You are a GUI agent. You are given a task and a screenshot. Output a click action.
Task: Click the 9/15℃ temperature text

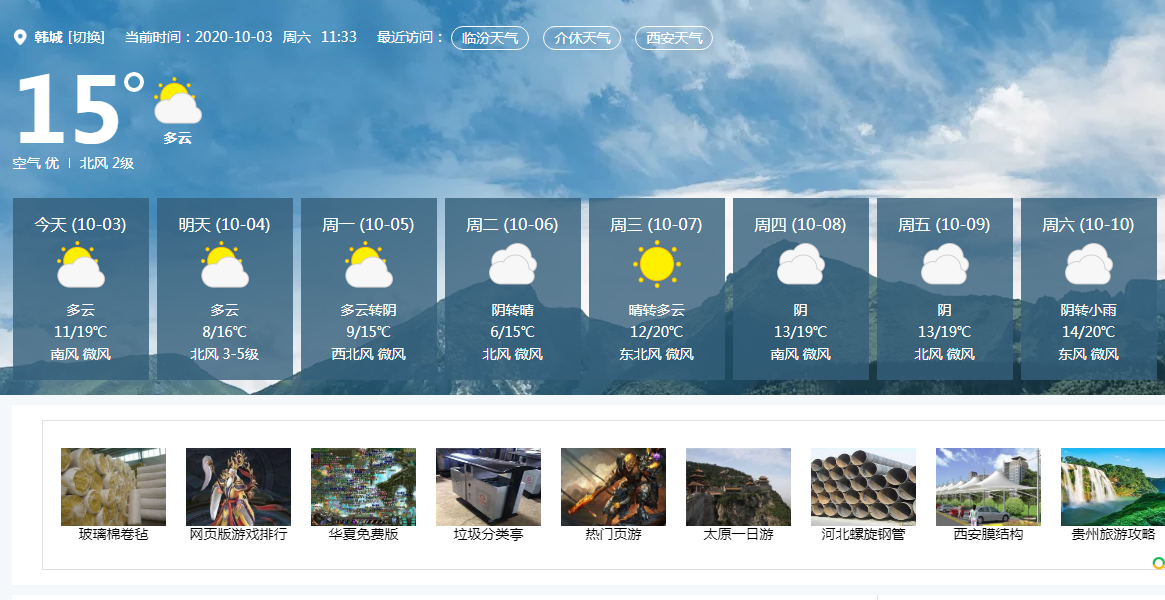coord(369,332)
